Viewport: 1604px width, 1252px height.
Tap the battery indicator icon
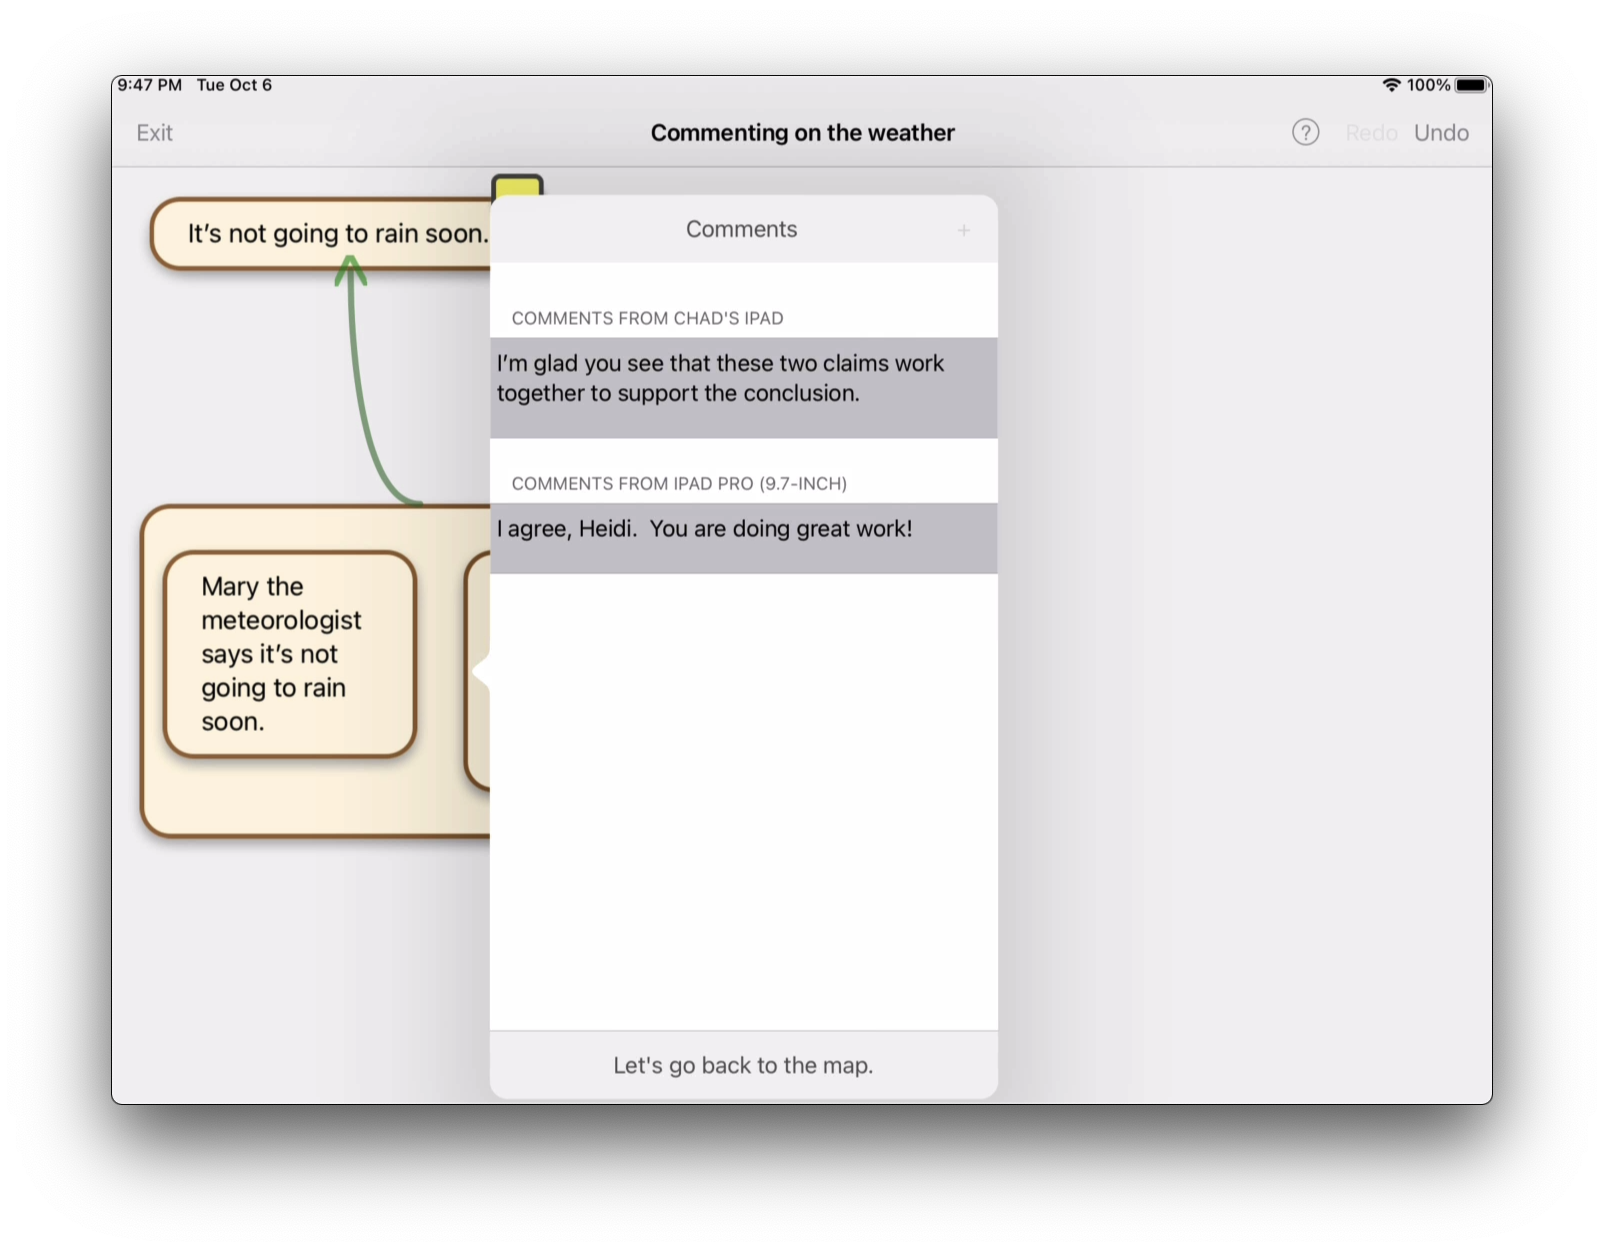coord(1471,85)
